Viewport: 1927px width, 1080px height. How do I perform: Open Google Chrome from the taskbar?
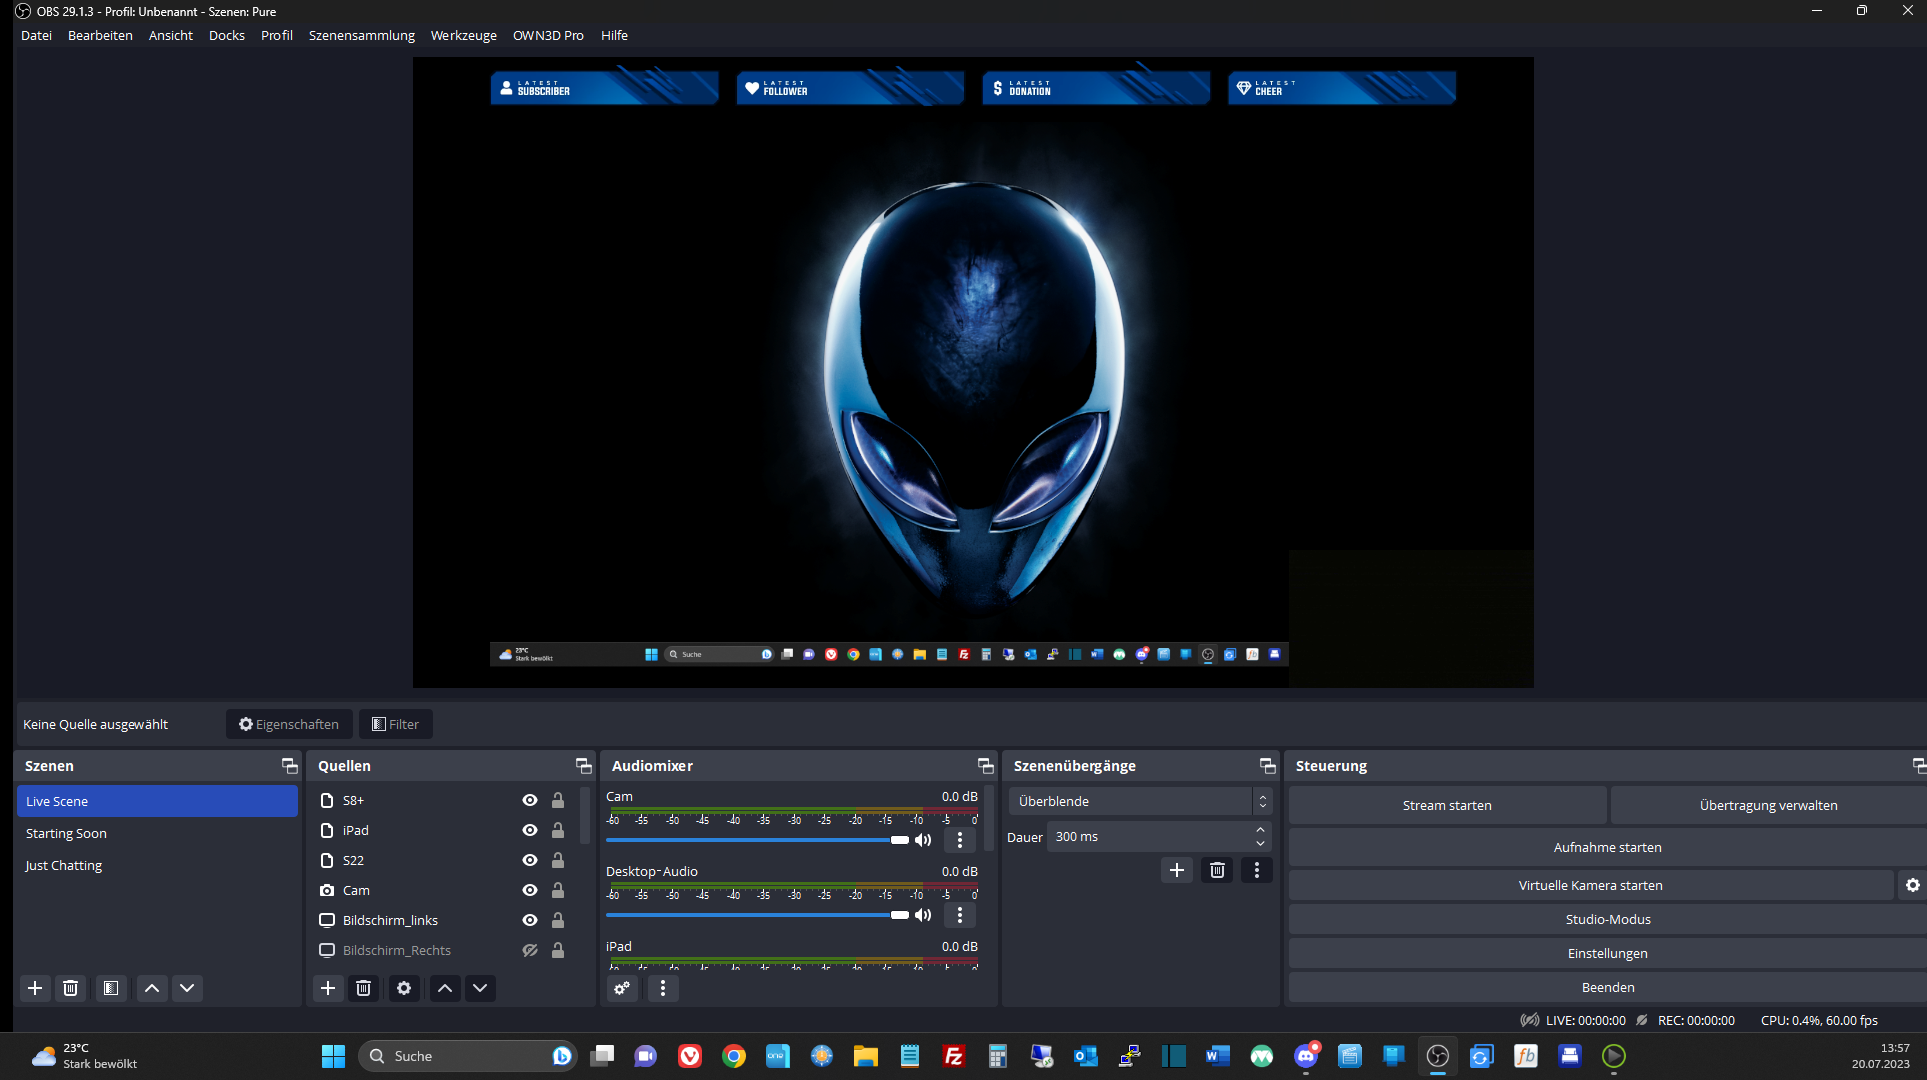click(734, 1056)
